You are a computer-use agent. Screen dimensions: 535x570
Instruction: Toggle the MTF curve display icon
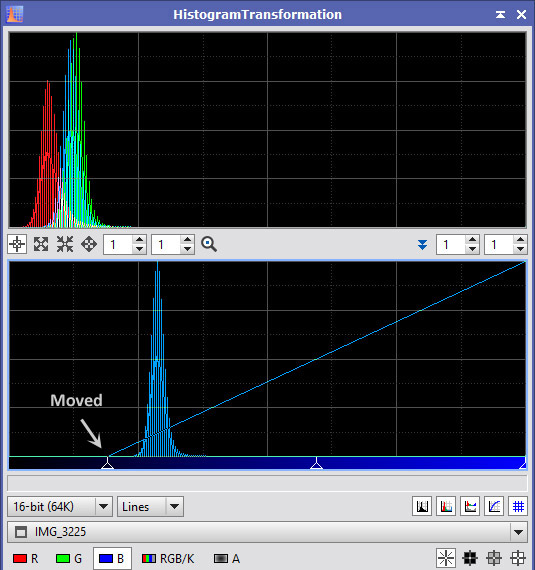point(494,506)
